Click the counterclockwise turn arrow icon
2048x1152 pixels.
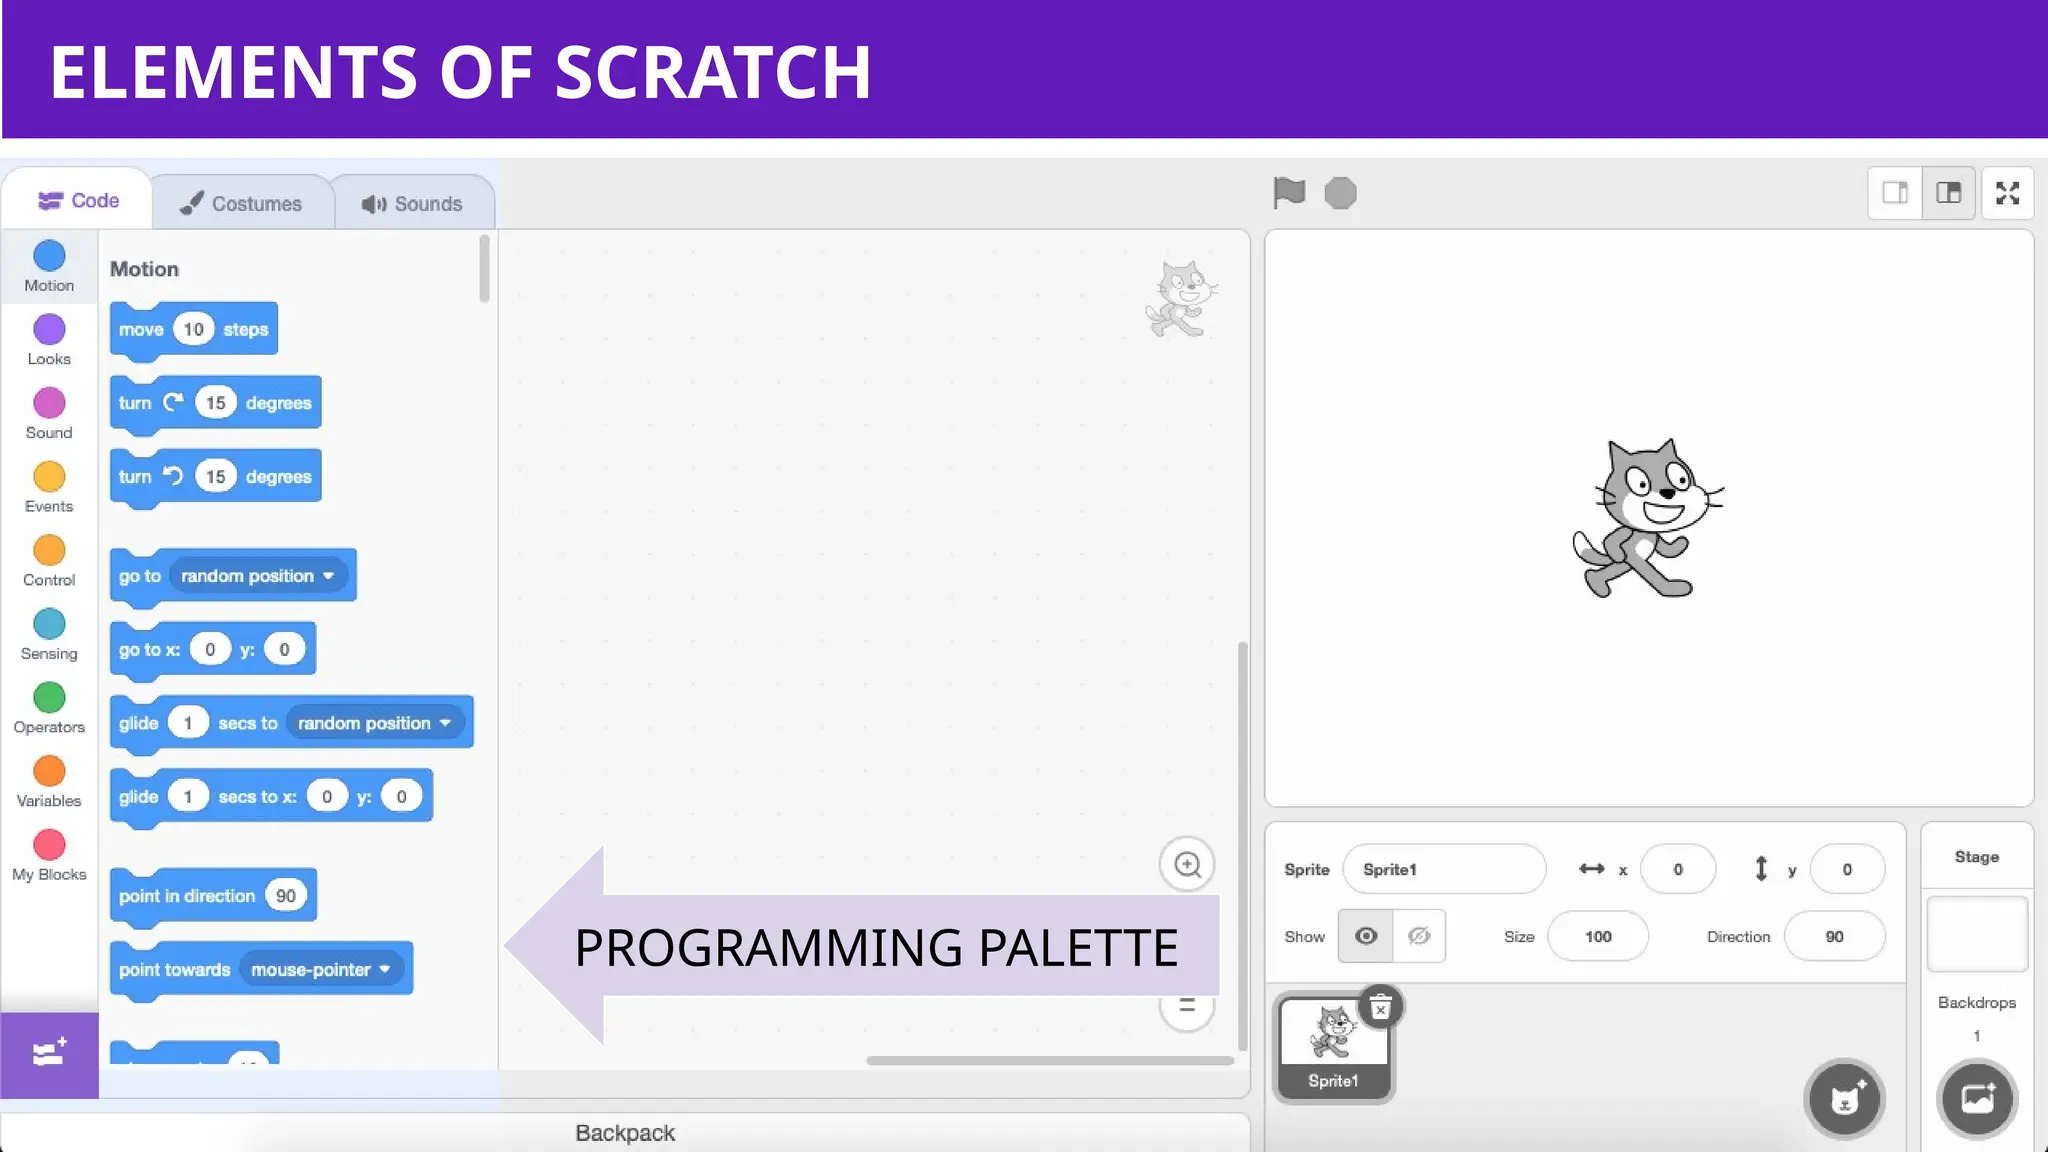[173, 476]
